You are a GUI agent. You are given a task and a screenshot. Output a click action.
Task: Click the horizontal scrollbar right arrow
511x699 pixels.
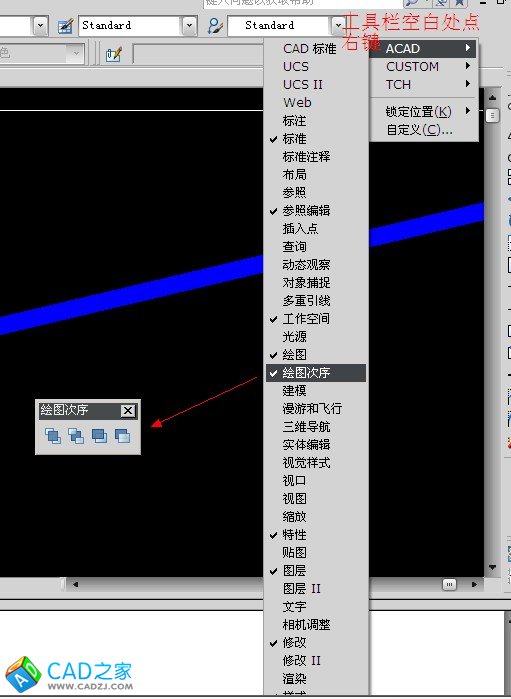coord(474,584)
